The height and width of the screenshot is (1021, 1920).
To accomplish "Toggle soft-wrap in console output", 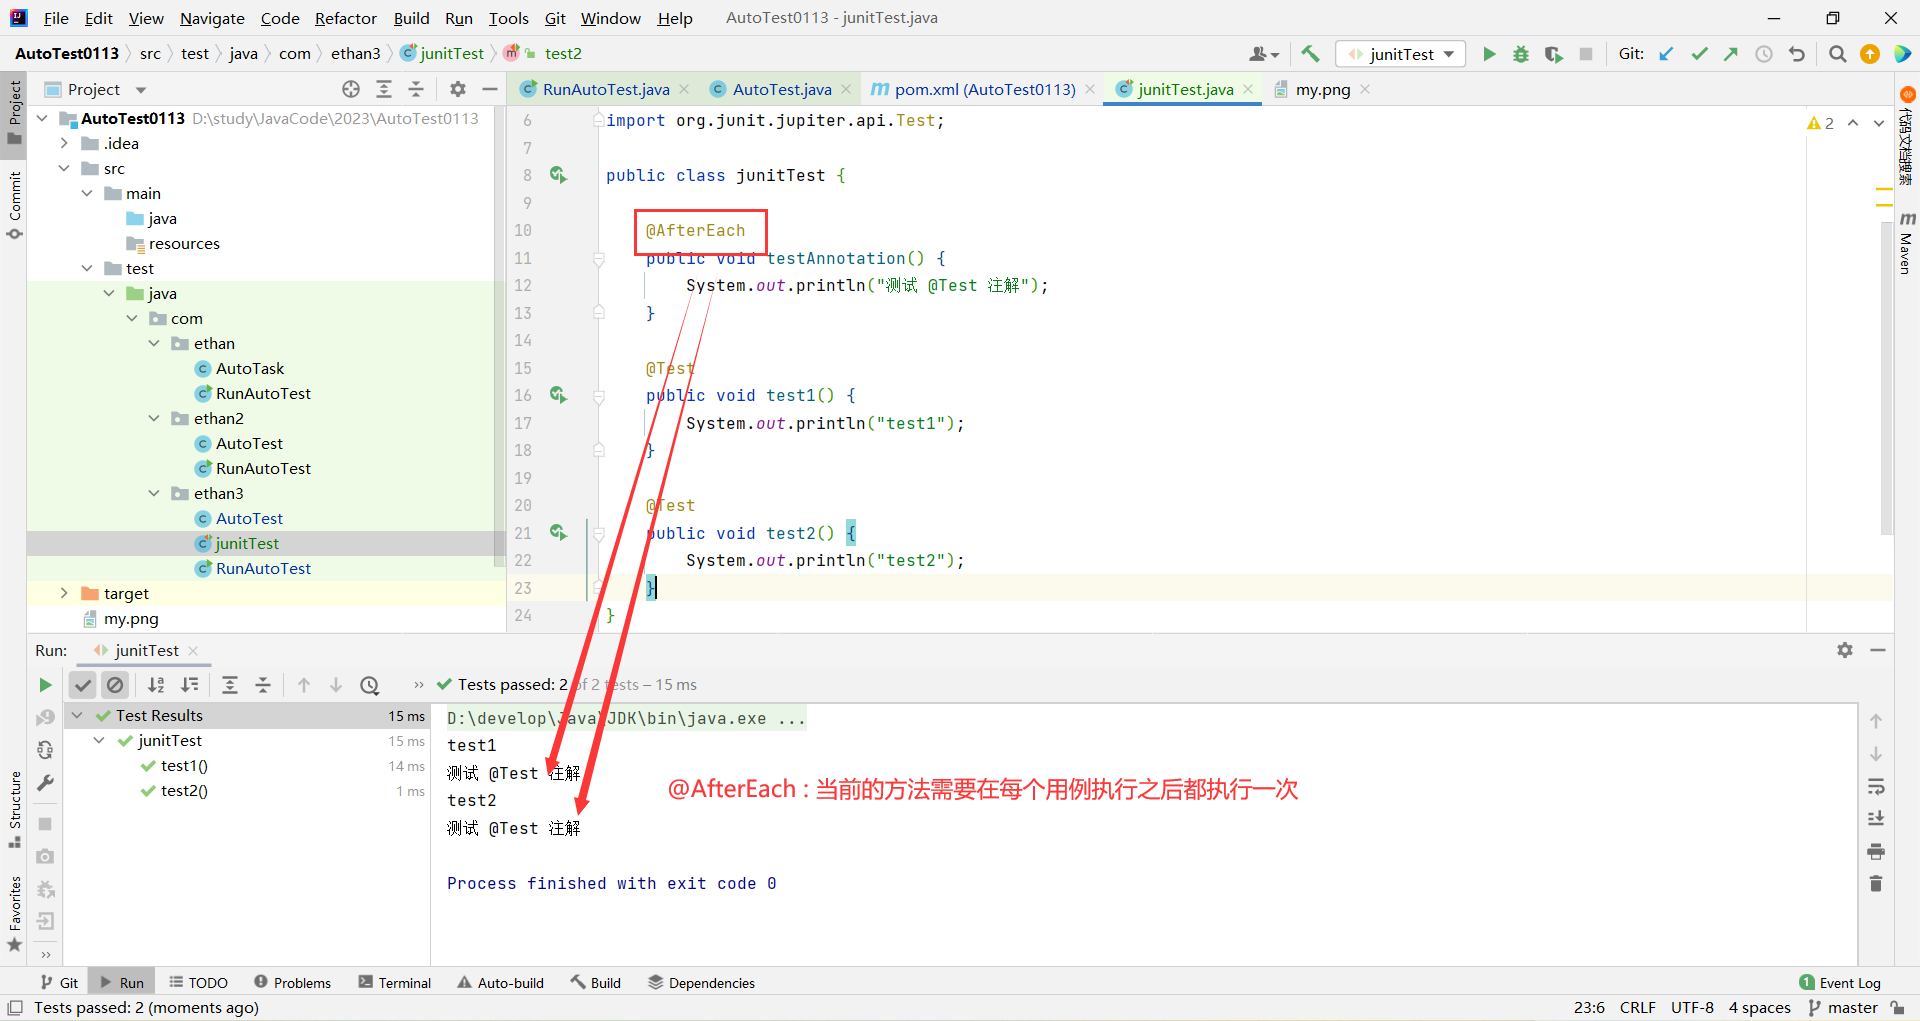I will (x=1876, y=786).
